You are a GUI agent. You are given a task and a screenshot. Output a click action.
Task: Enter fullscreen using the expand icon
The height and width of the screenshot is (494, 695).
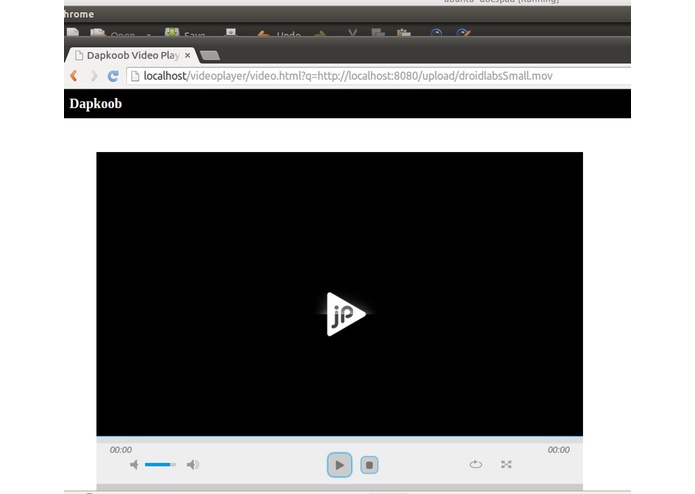(506, 464)
